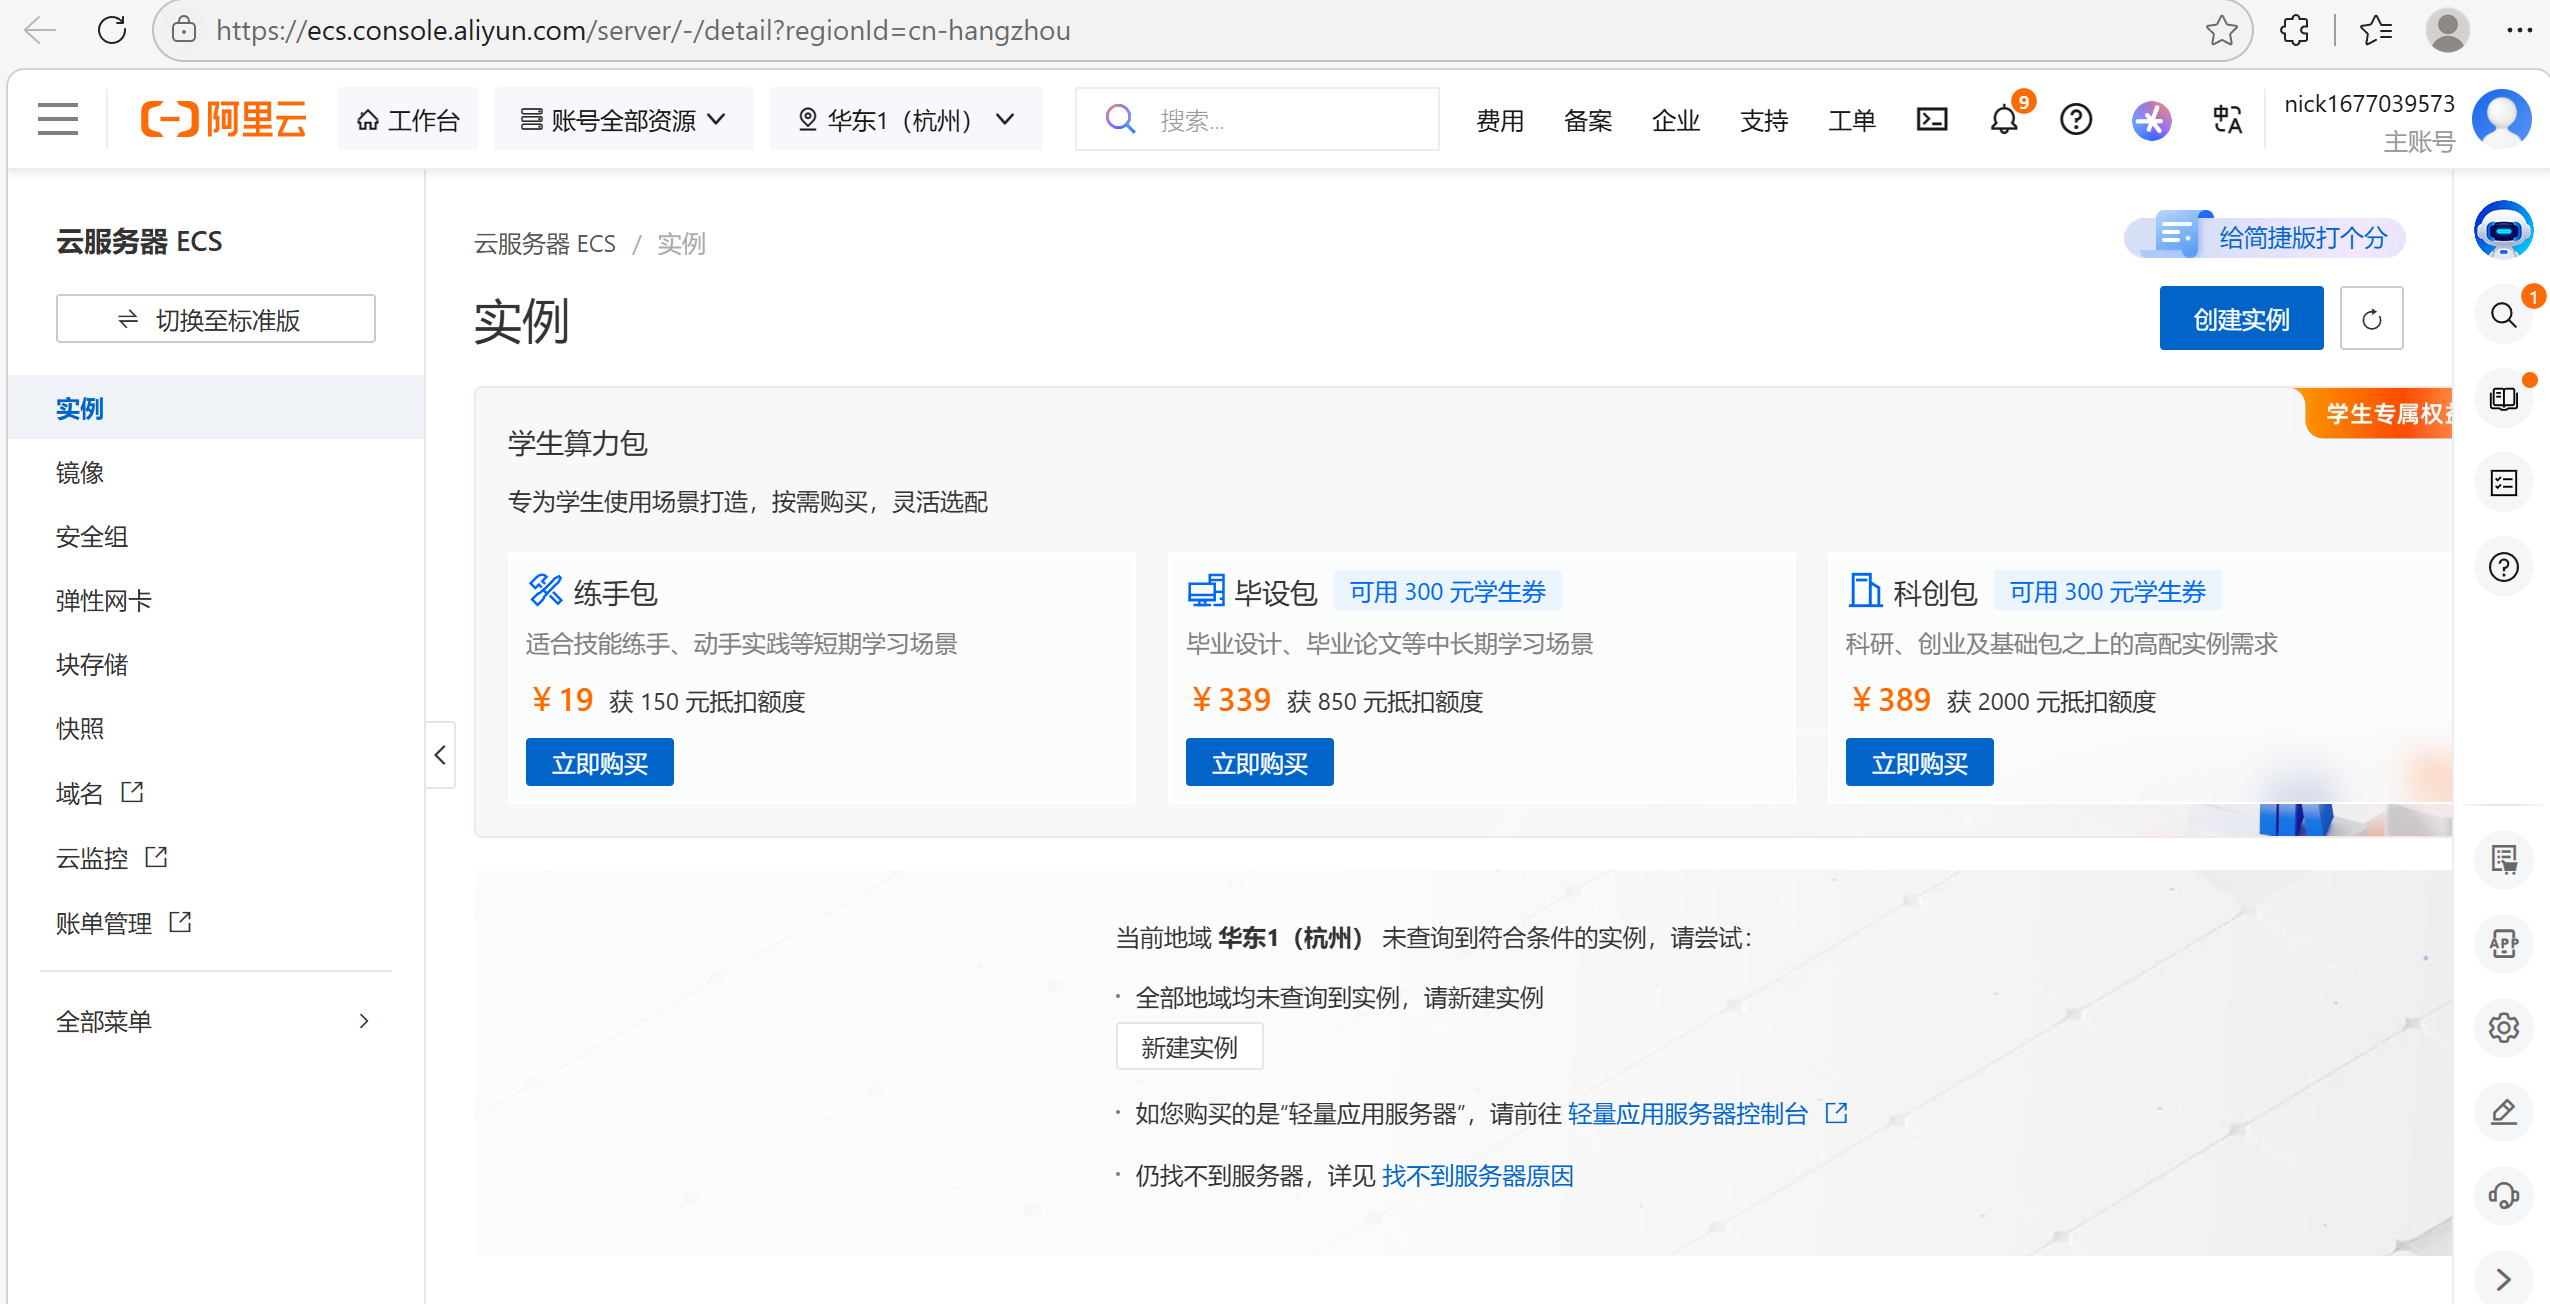Open the 费用 top menu item
Image resolution: width=2550 pixels, height=1304 pixels.
tap(1499, 120)
